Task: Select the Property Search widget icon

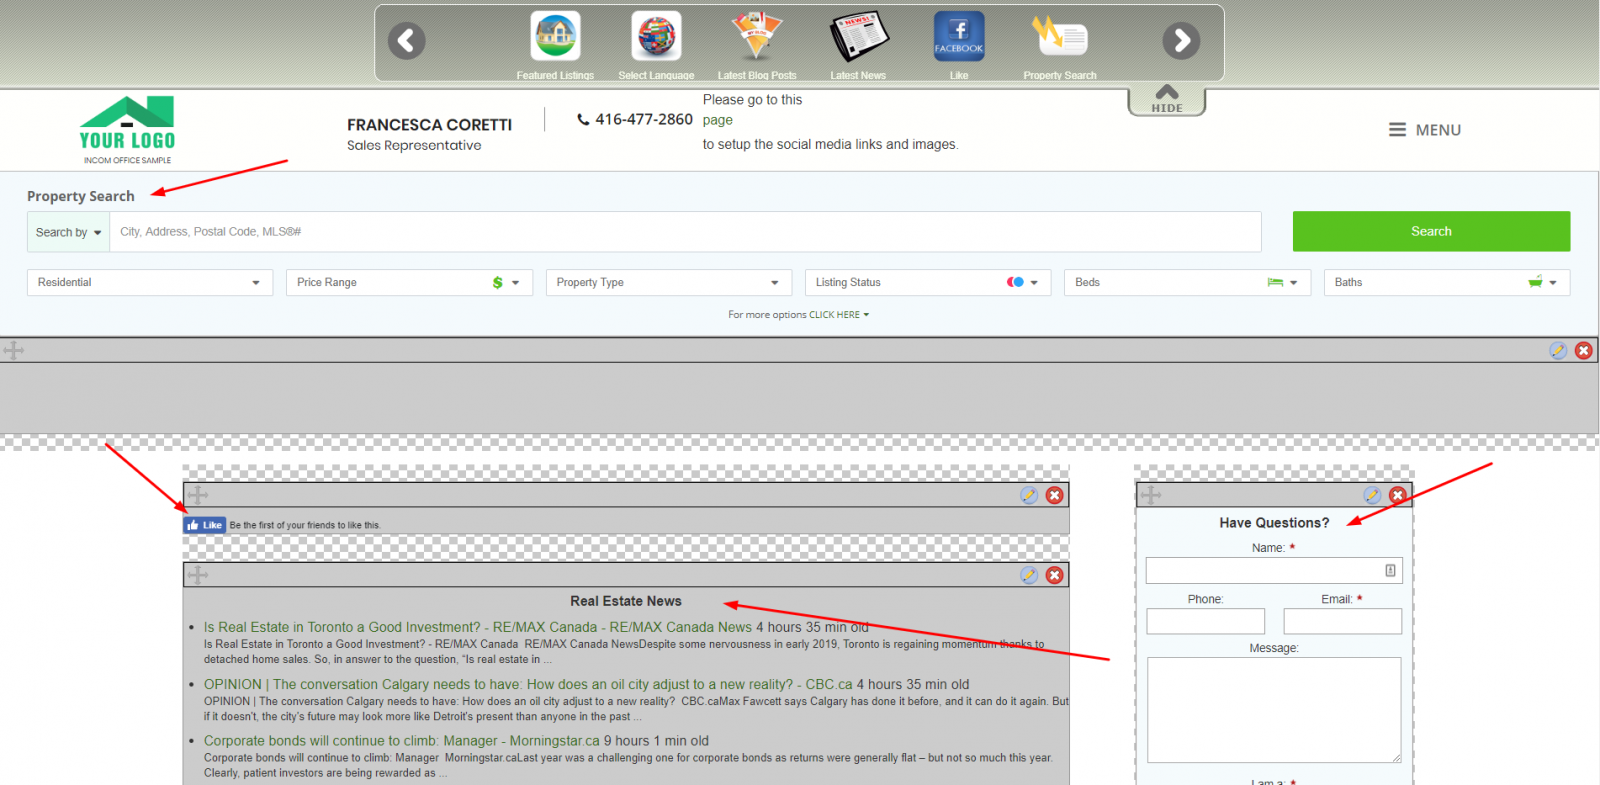Action: tap(1059, 37)
